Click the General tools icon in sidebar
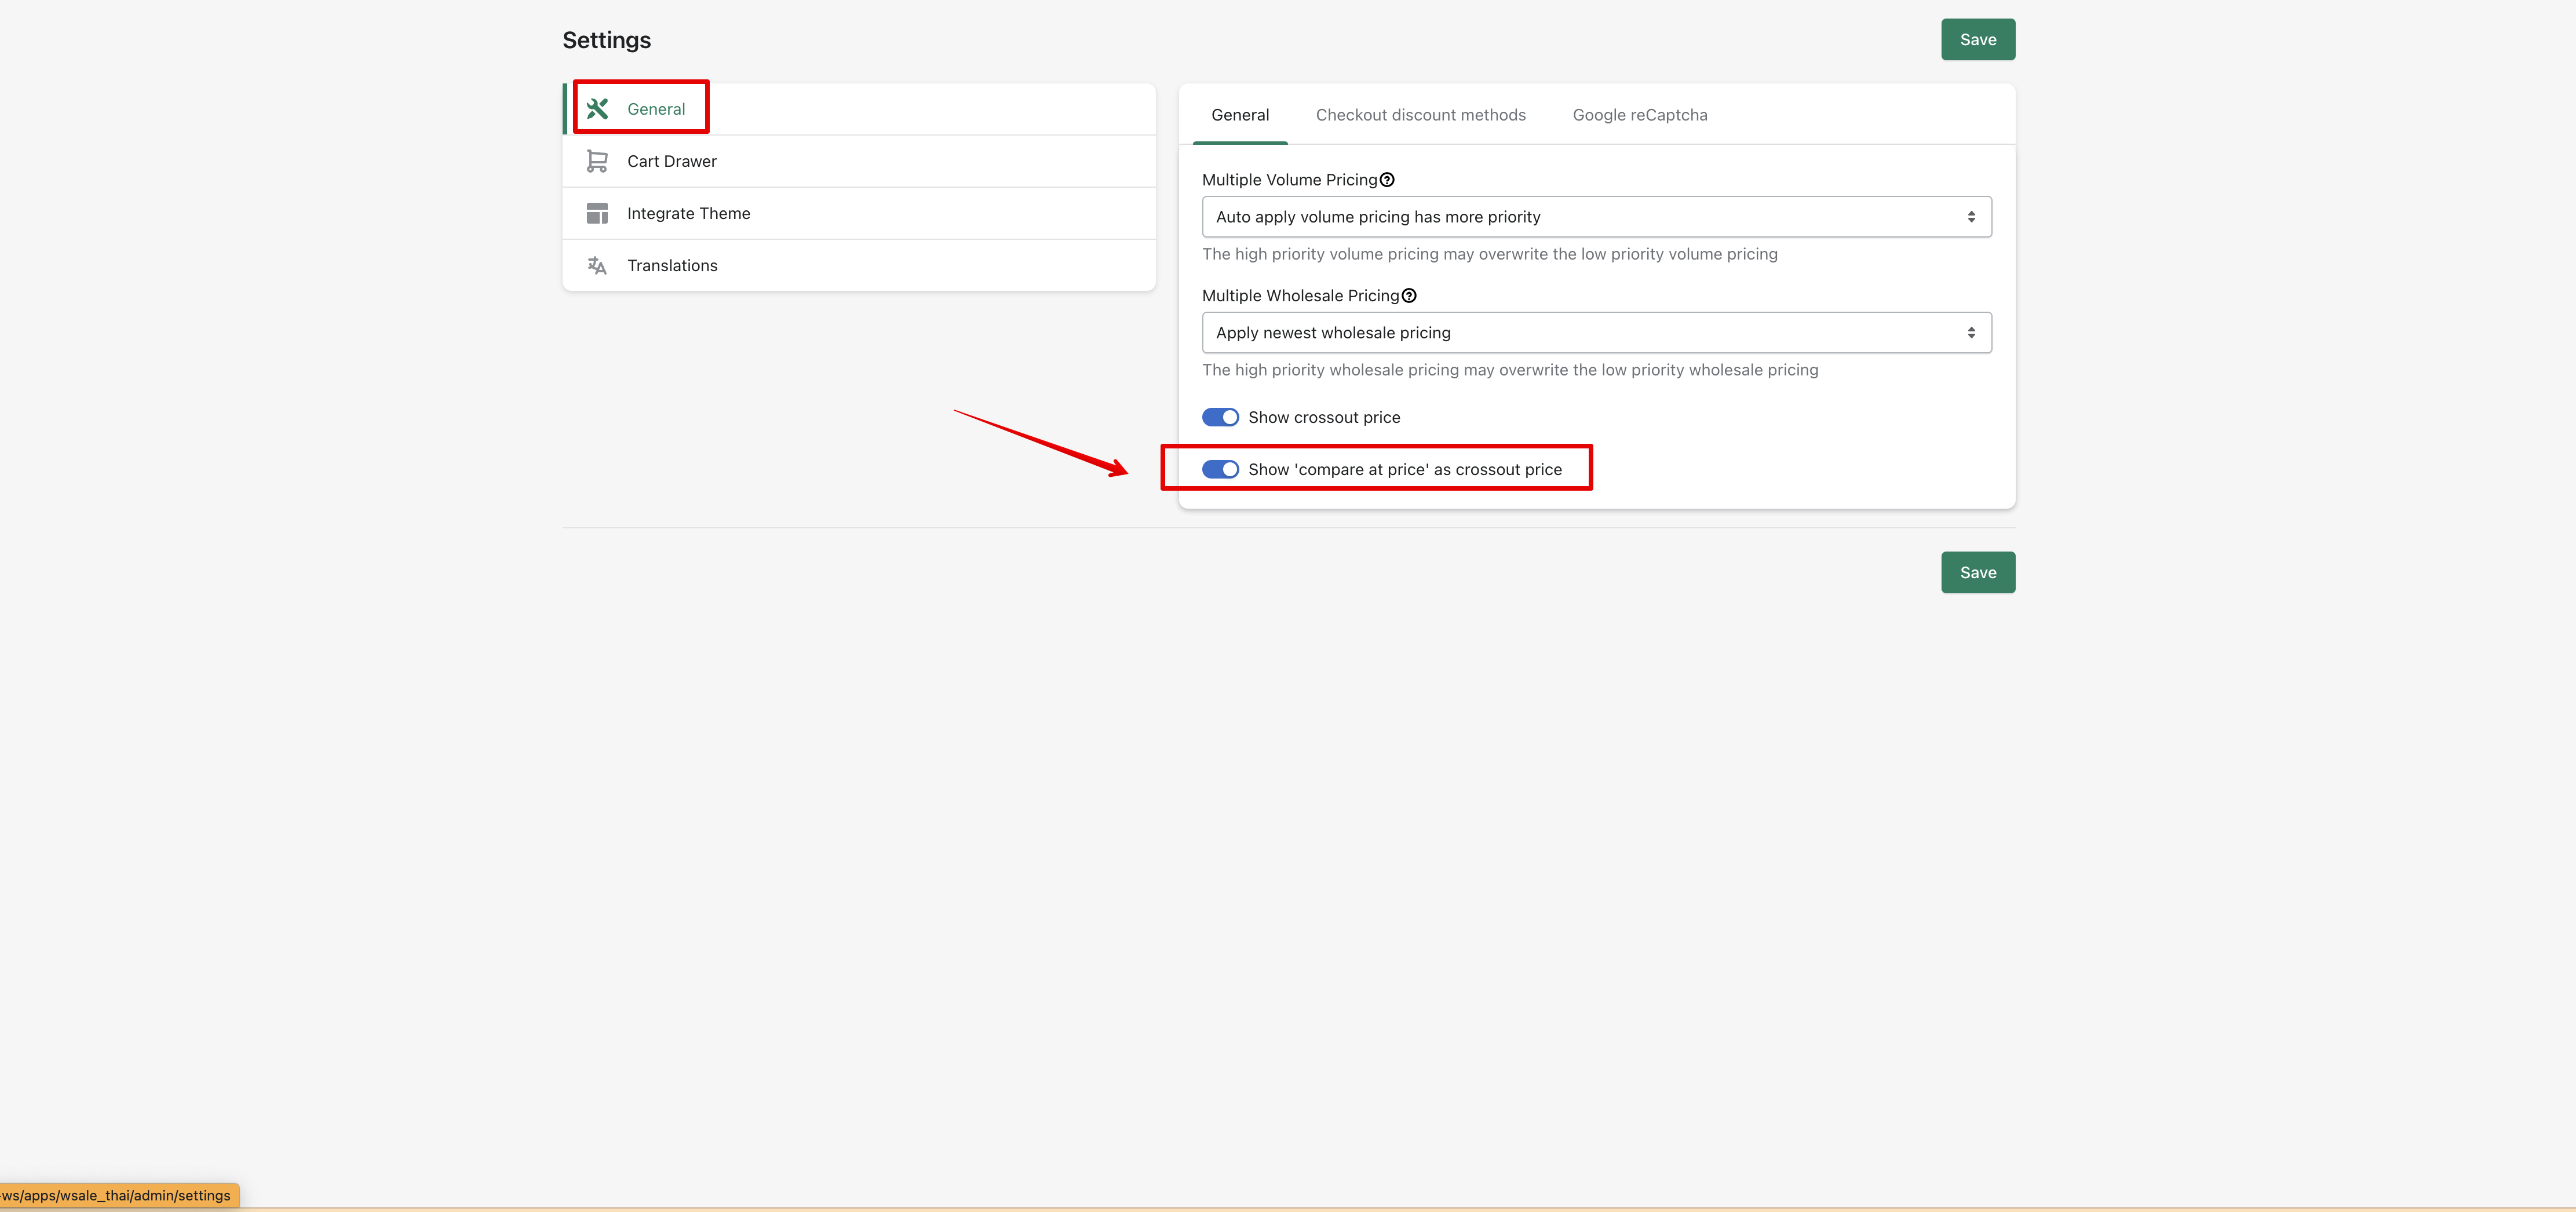This screenshot has height=1212, width=2576. [x=597, y=109]
